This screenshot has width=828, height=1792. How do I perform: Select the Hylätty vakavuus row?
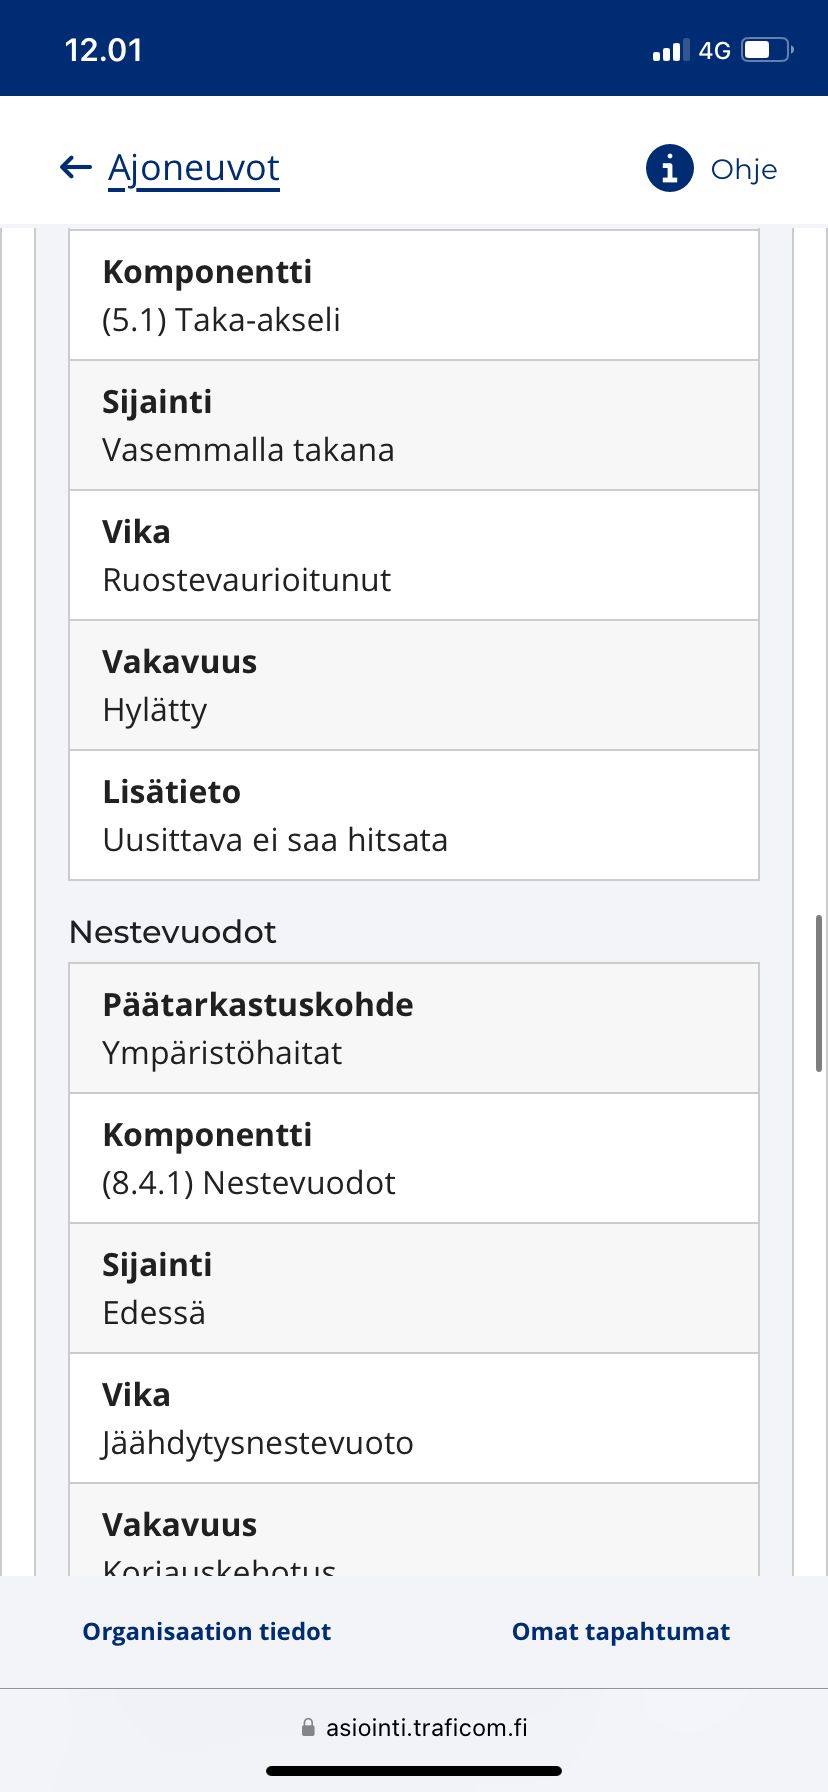pyautogui.click(x=414, y=685)
